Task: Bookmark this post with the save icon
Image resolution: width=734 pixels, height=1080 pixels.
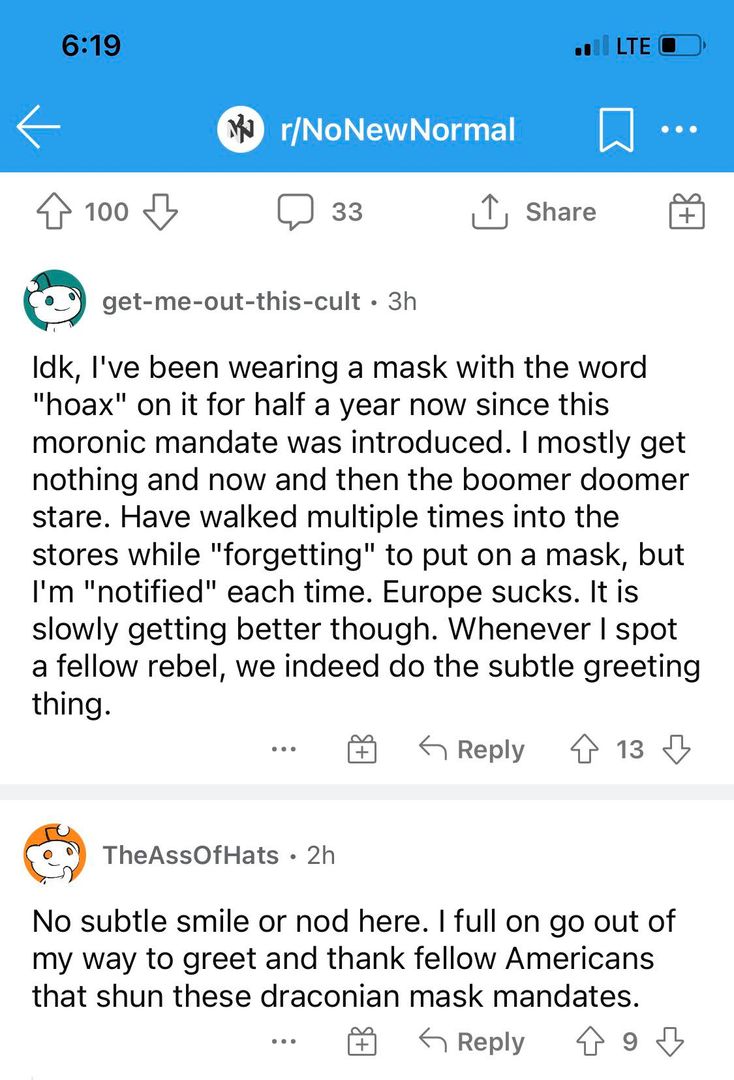Action: (616, 131)
